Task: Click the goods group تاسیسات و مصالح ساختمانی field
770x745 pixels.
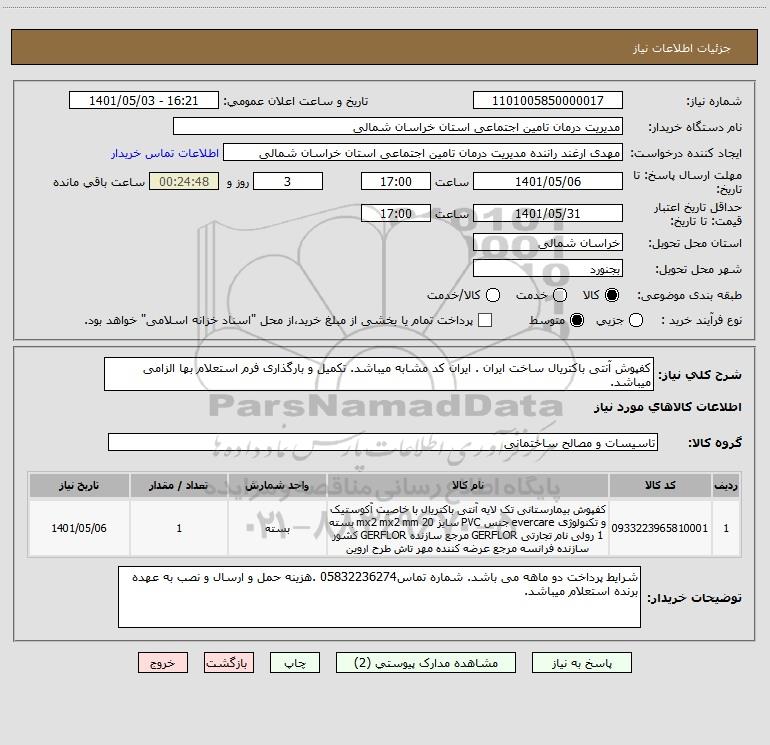Action: tap(383, 442)
